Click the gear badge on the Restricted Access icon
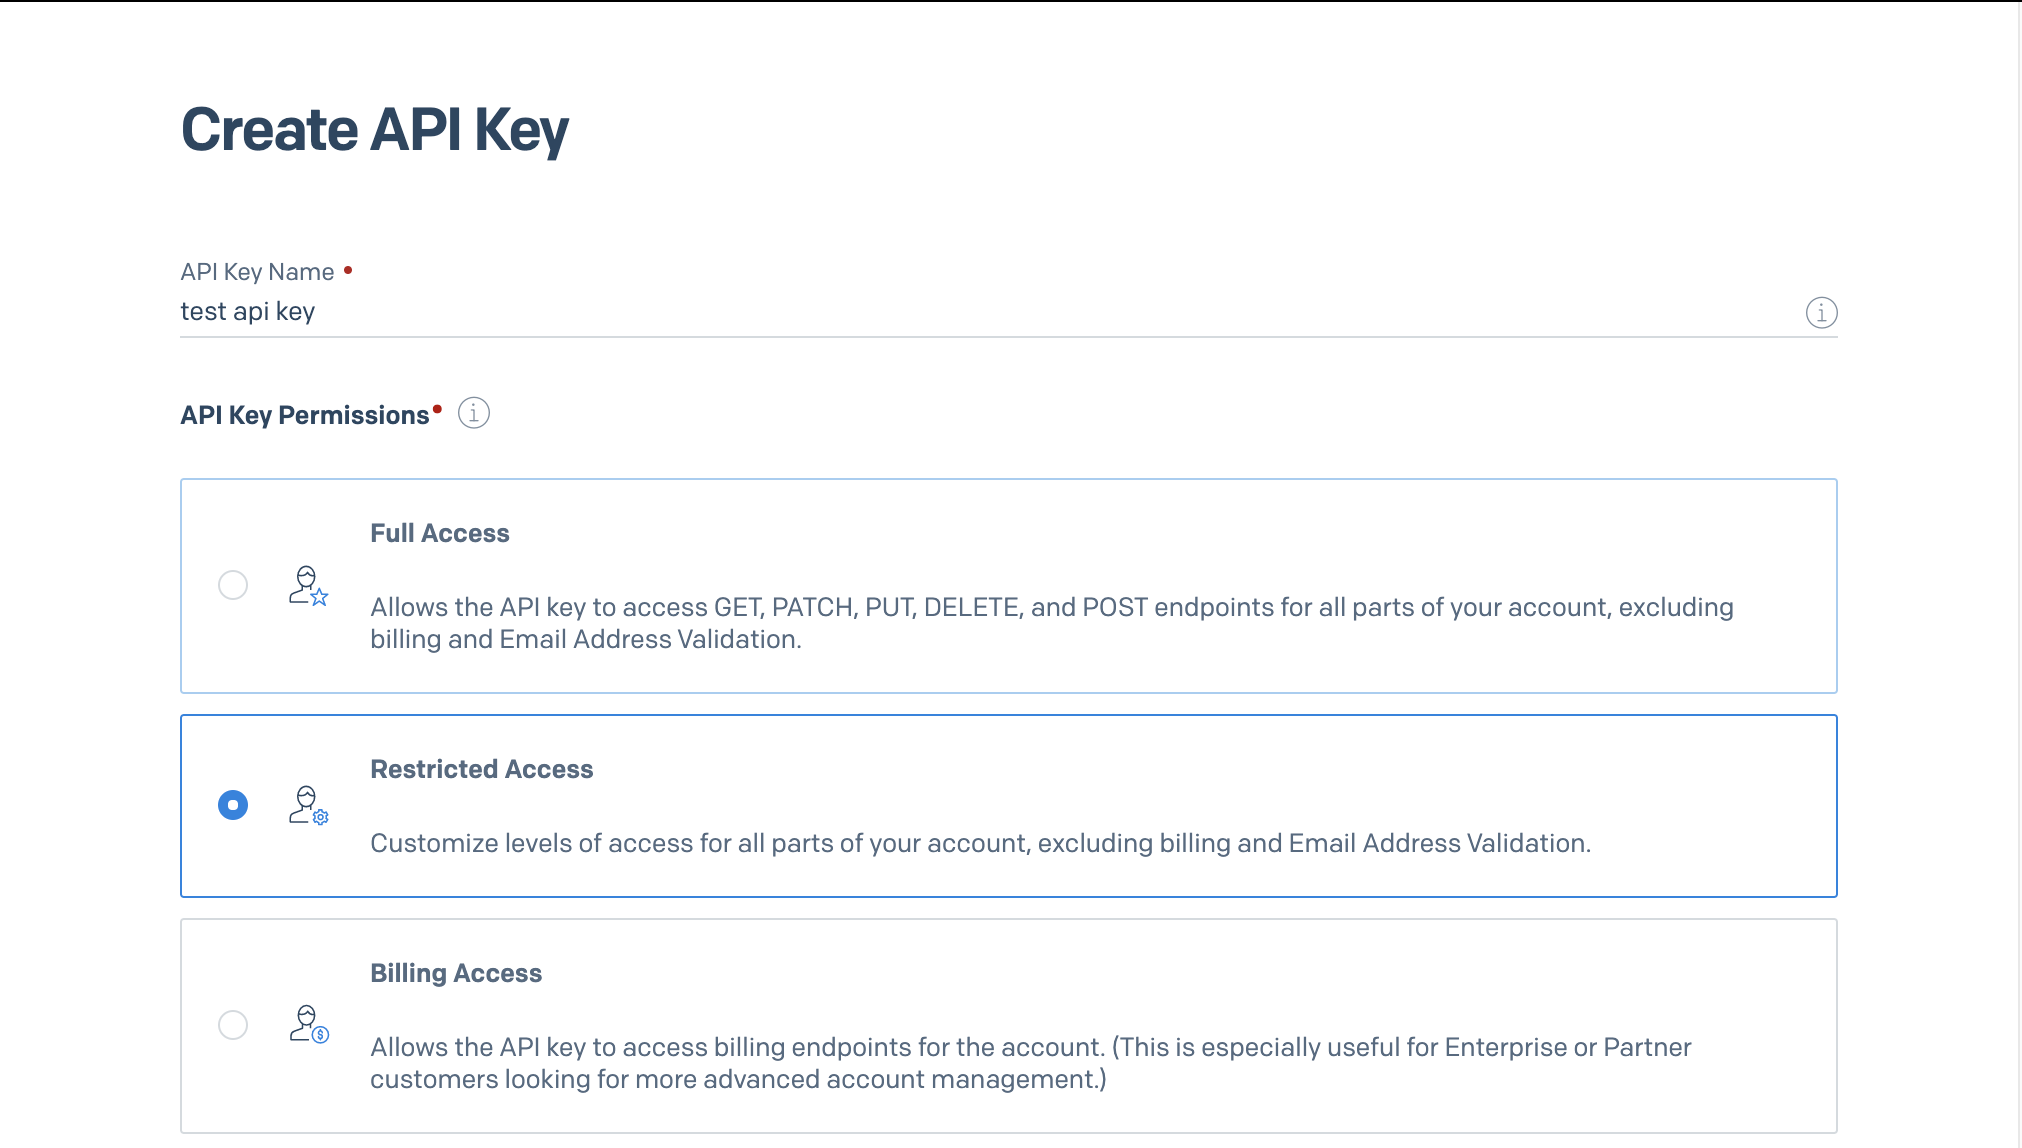 coord(320,817)
